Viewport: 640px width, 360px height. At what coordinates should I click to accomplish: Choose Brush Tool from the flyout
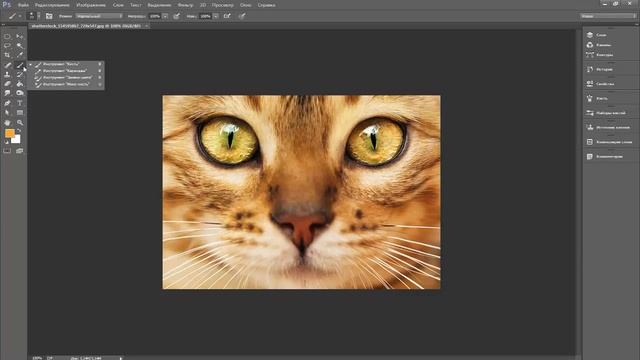tap(66, 64)
